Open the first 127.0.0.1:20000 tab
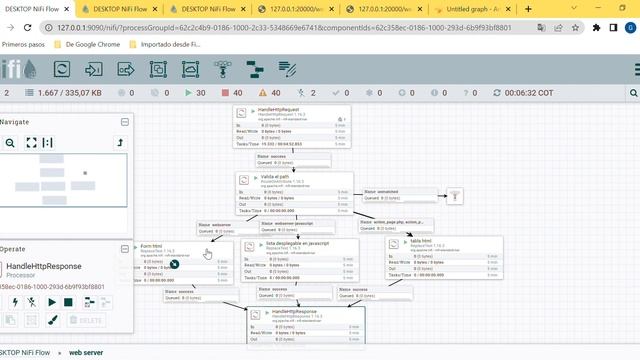The height and width of the screenshot is (360, 640). (x=297, y=9)
